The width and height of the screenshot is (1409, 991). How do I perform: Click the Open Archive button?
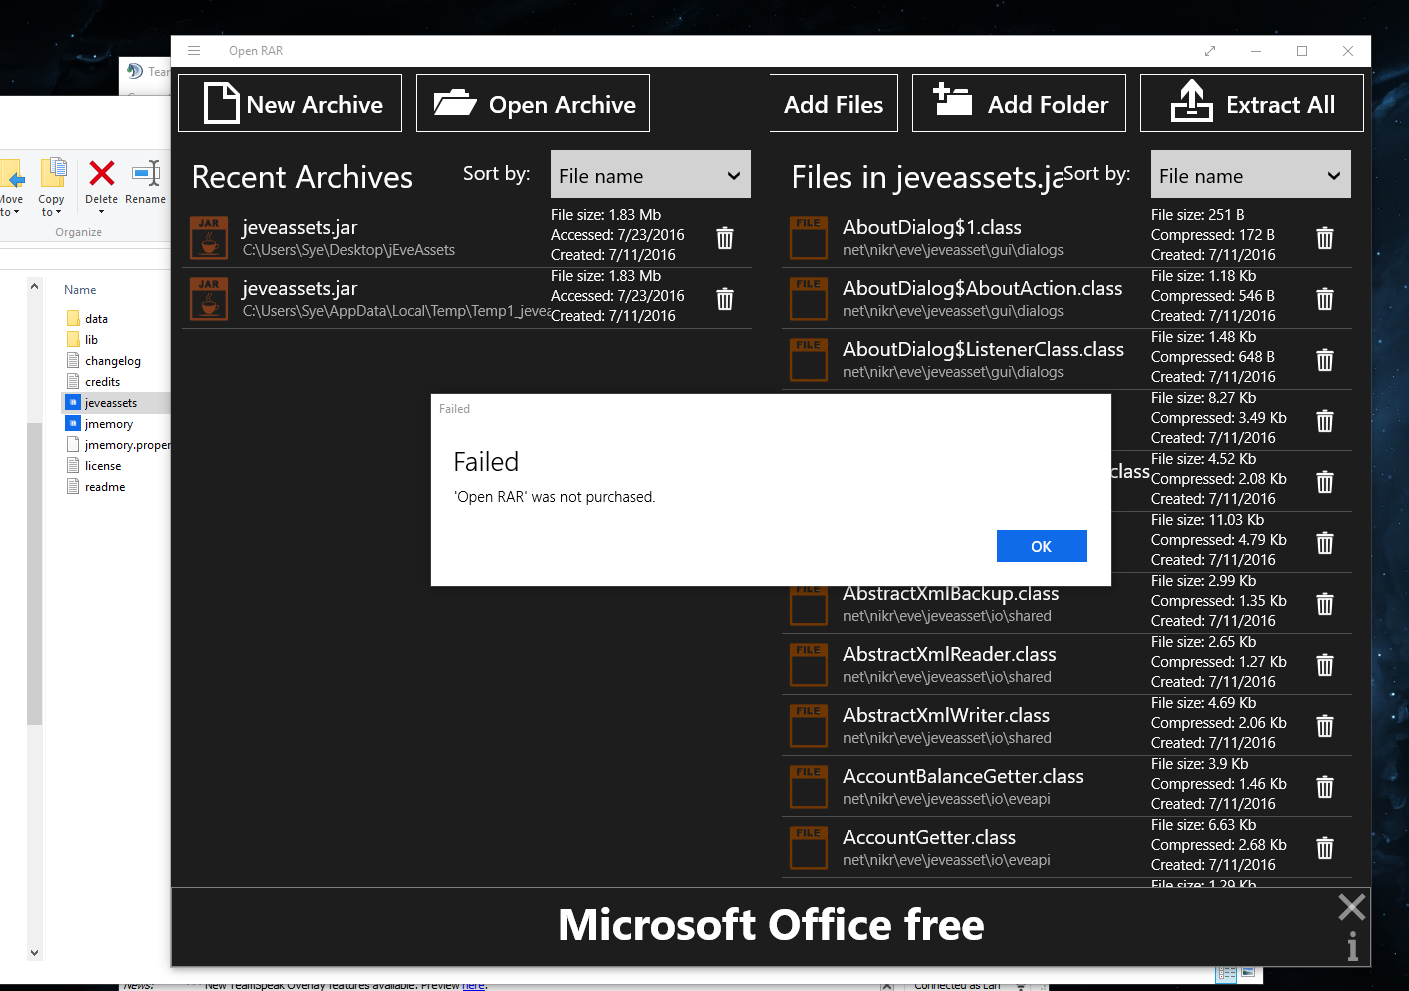coord(533,103)
